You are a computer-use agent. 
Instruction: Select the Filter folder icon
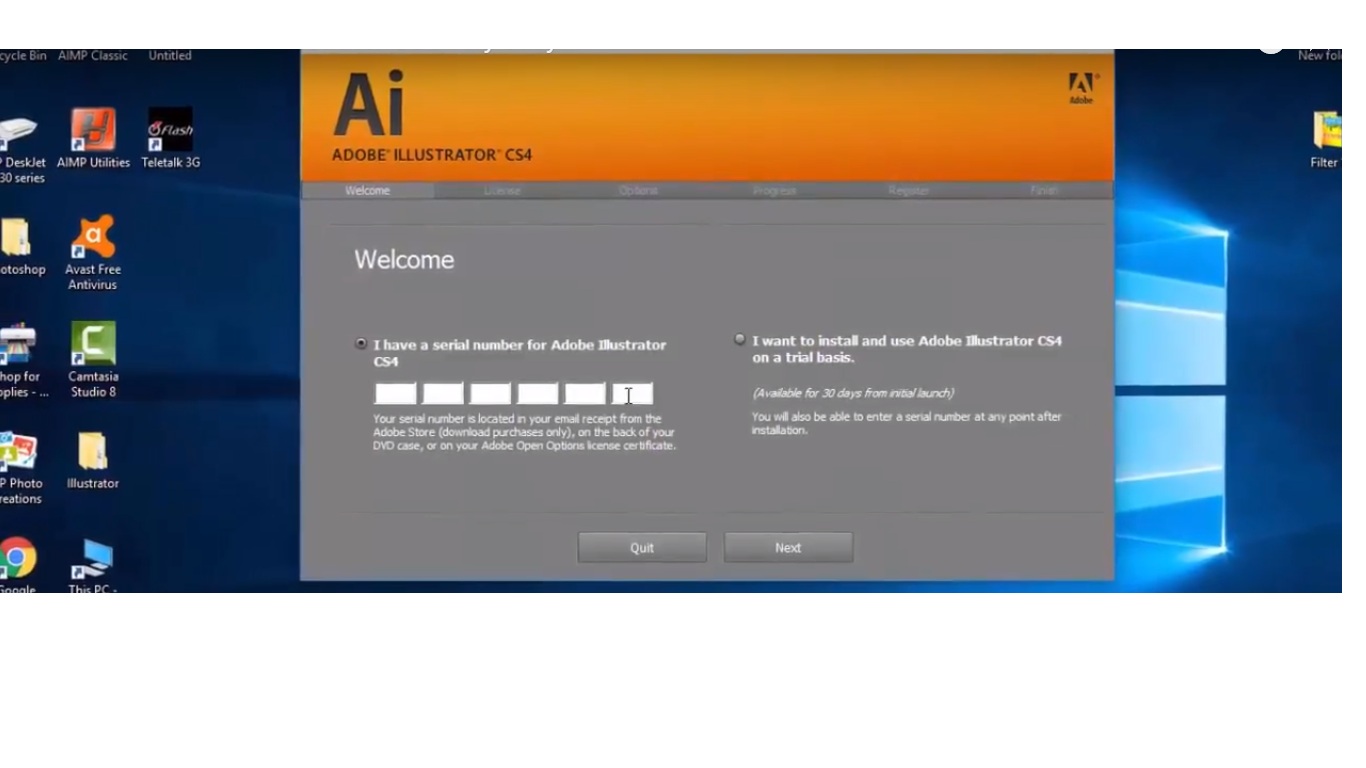(1326, 132)
